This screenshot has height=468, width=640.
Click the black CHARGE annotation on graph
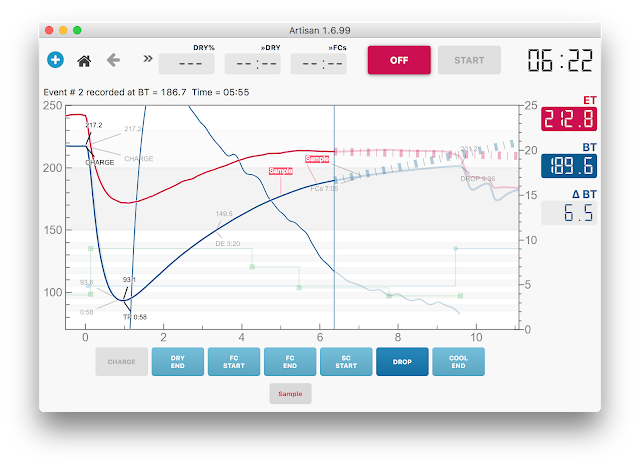(x=100, y=162)
